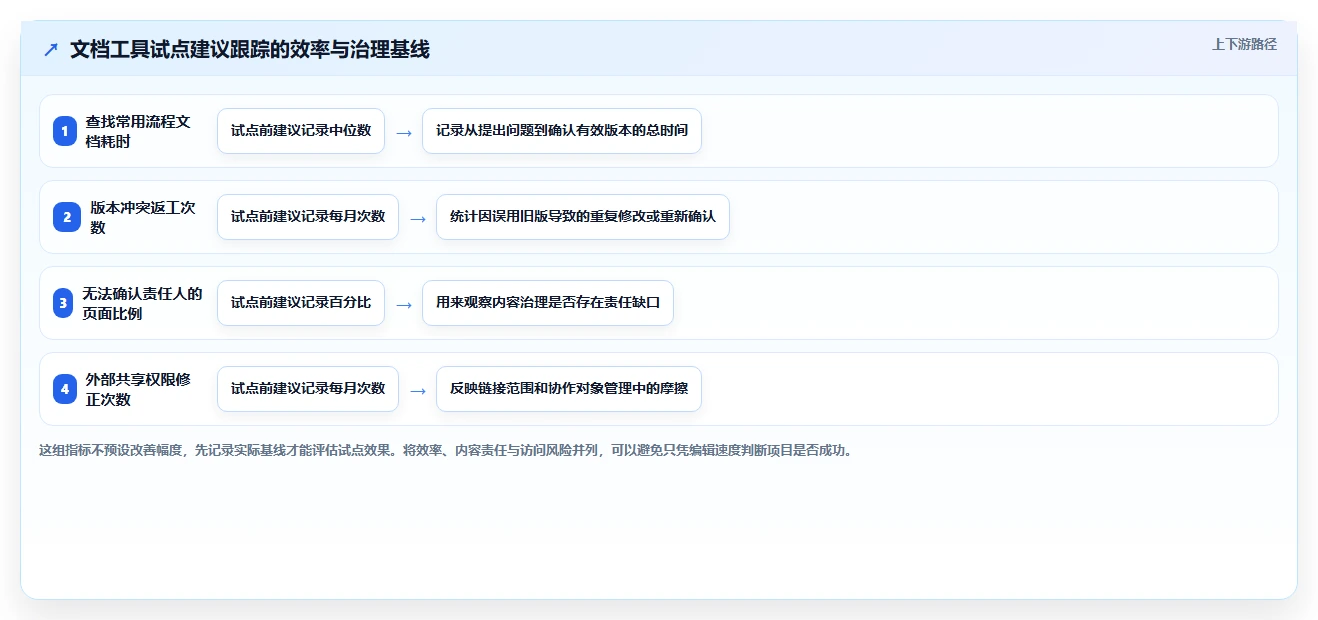Click the 记录从提出问题到确认有效版本的总时间 box
1318x620 pixels.
pyautogui.click(x=562, y=131)
